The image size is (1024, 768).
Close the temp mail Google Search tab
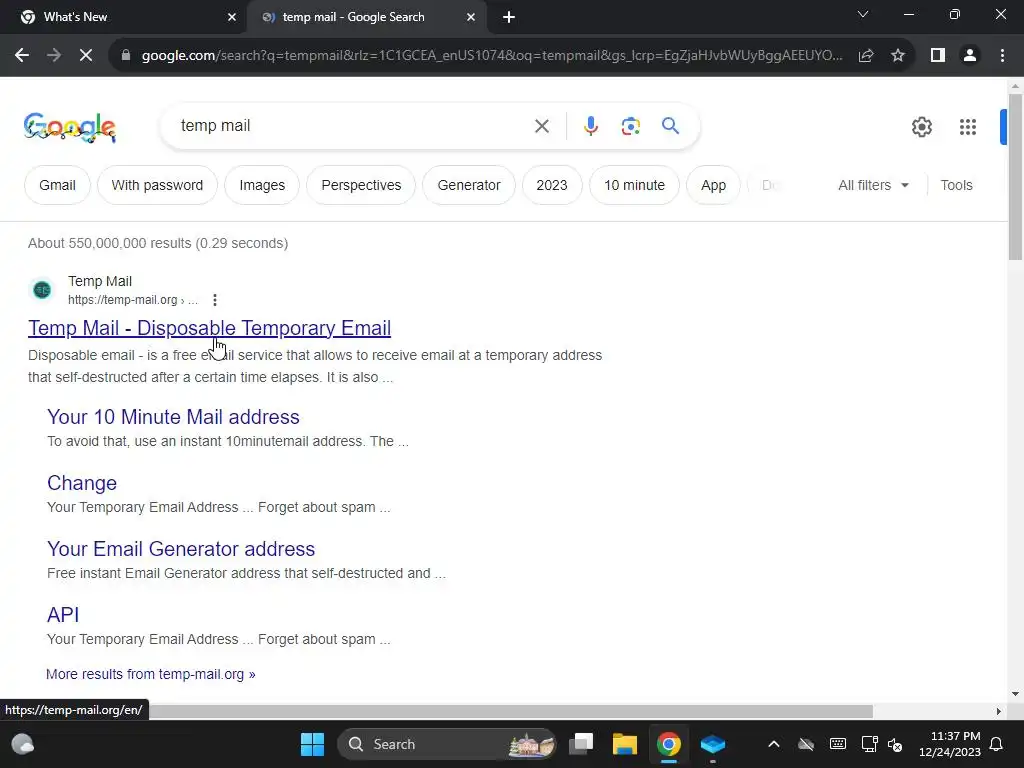471,17
